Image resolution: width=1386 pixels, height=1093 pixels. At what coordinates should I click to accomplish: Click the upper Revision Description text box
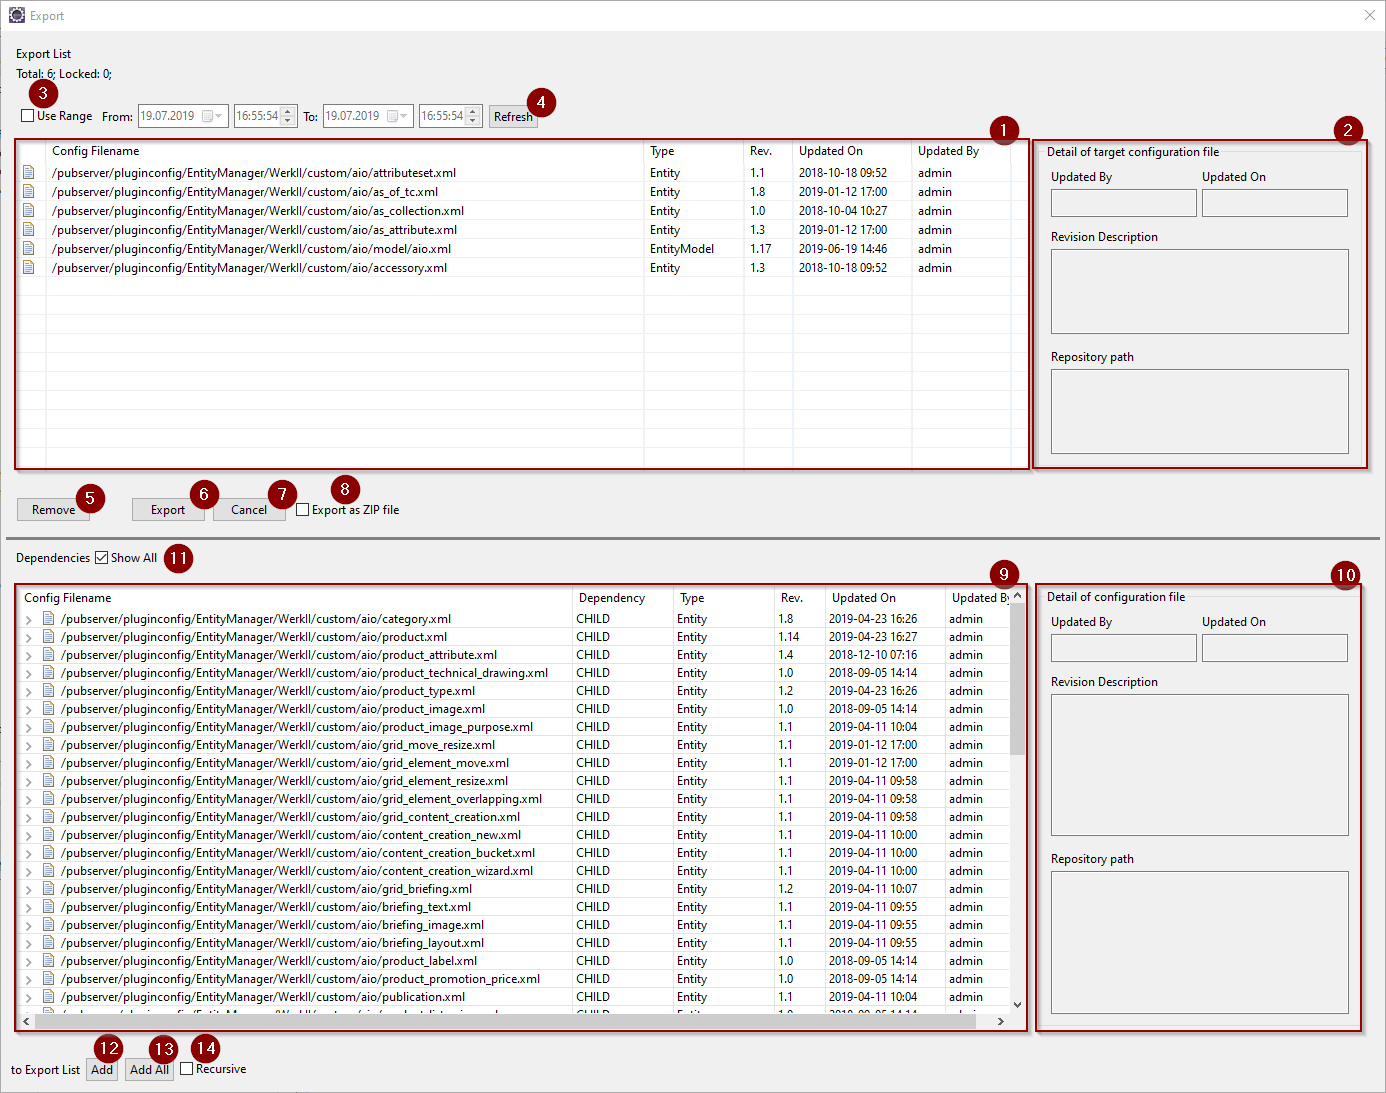pos(1199,291)
